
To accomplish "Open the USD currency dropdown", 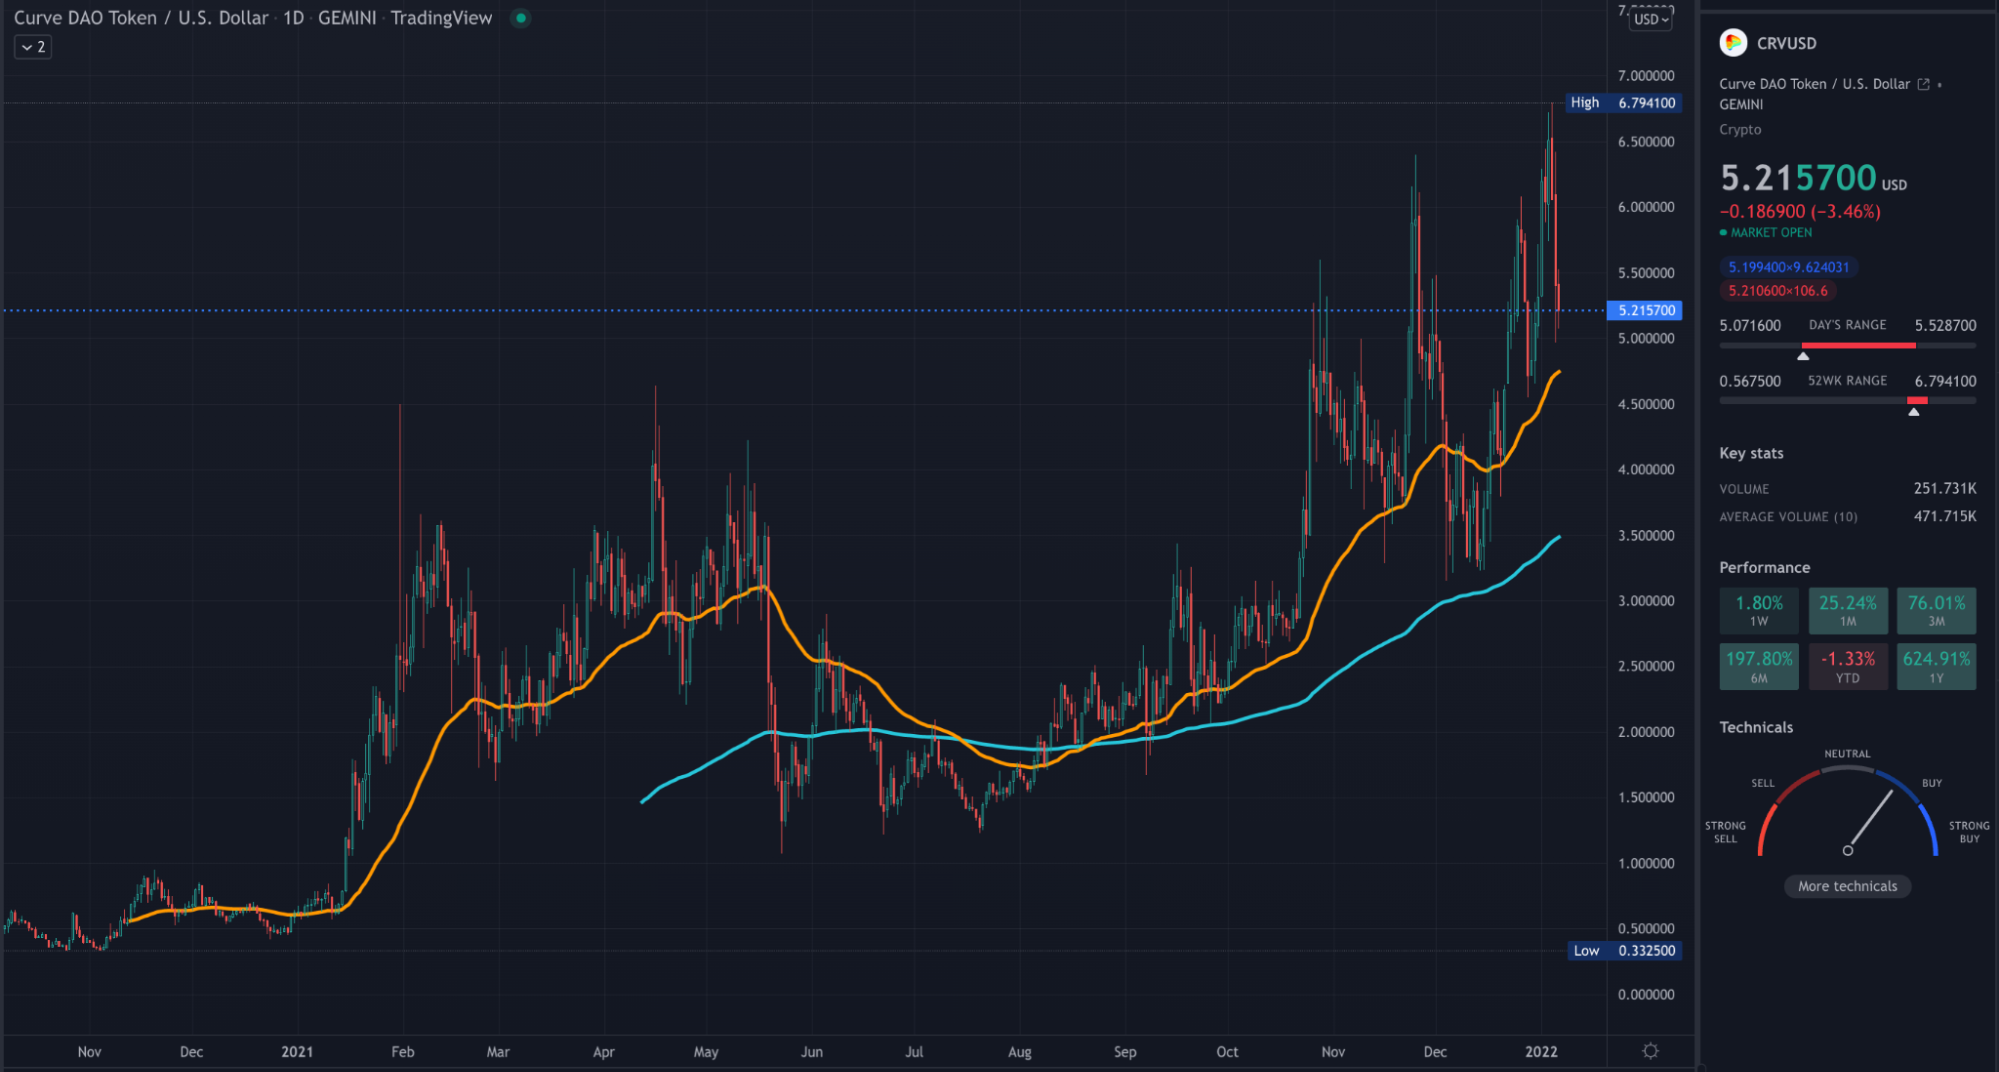I will pyautogui.click(x=1651, y=19).
